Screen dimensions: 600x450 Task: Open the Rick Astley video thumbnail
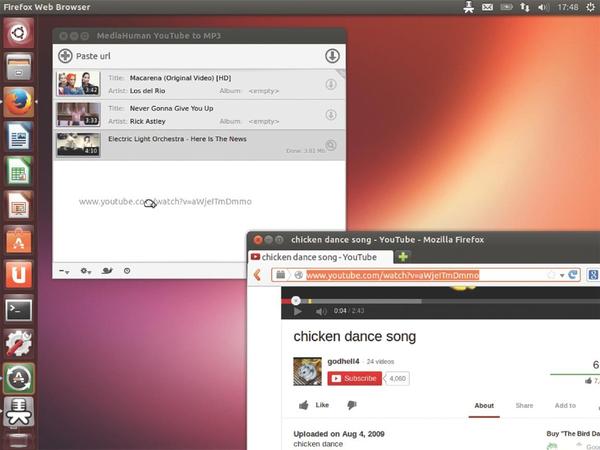click(x=78, y=114)
